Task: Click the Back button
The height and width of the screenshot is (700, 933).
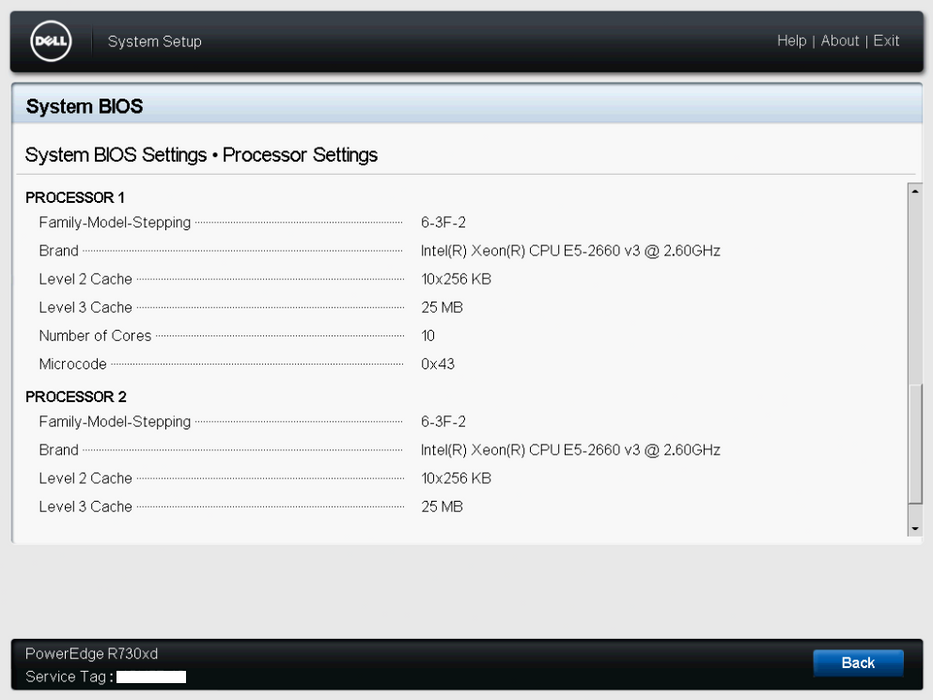Action: coord(858,663)
